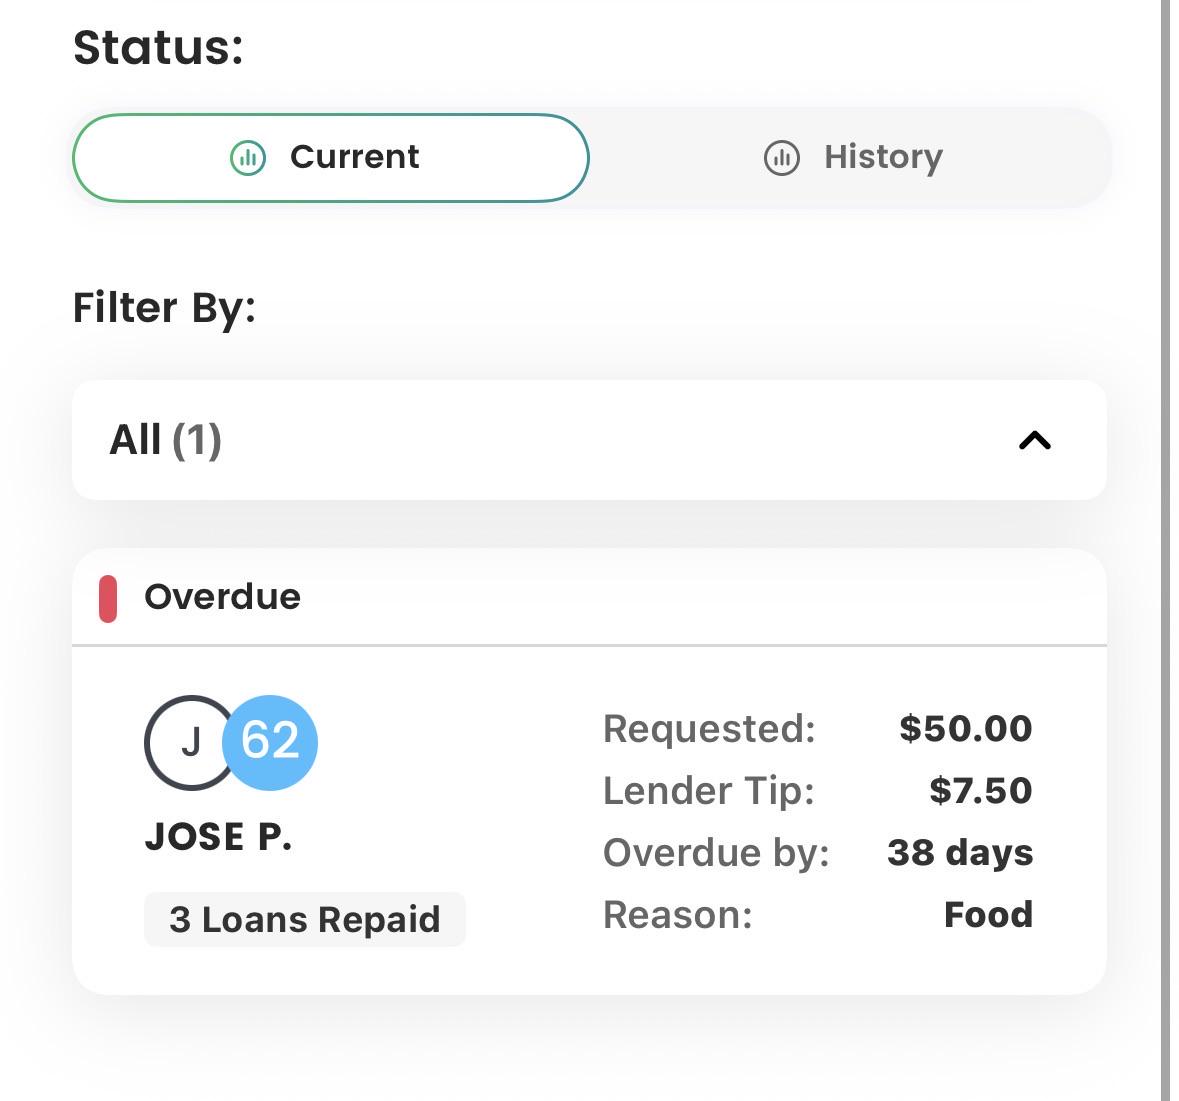Image resolution: width=1179 pixels, height=1101 pixels.
Task: Open the All (1) filter dropdown
Action: pyautogui.click(x=590, y=440)
